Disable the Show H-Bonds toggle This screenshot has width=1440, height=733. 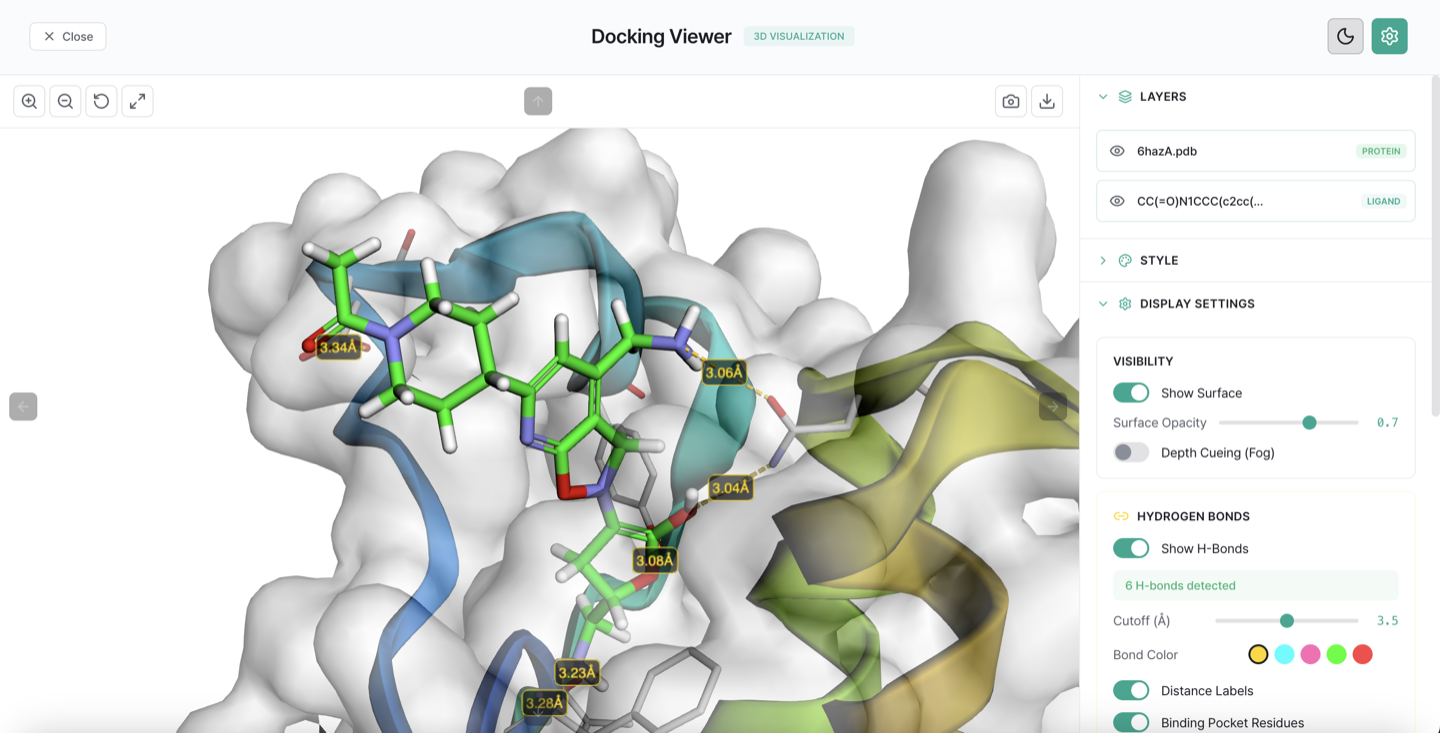(1131, 548)
